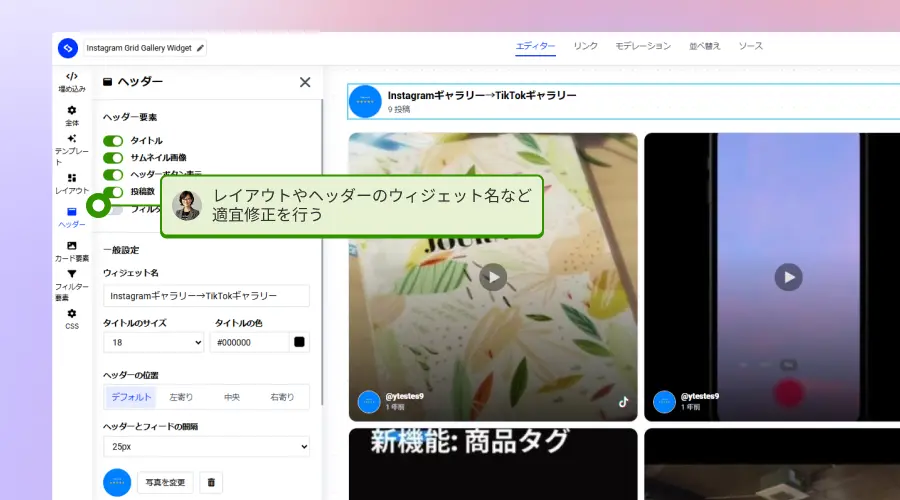Screen dimensions: 900x500
Task: Click the ヘッダー要素 section heading
Action: click(x=130, y=117)
